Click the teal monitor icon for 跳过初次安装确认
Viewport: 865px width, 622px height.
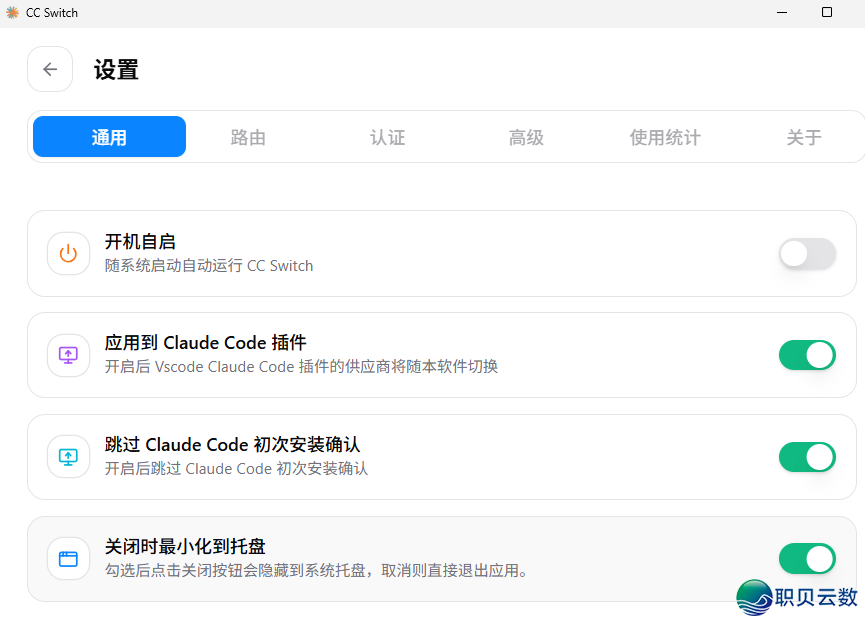tap(68, 457)
